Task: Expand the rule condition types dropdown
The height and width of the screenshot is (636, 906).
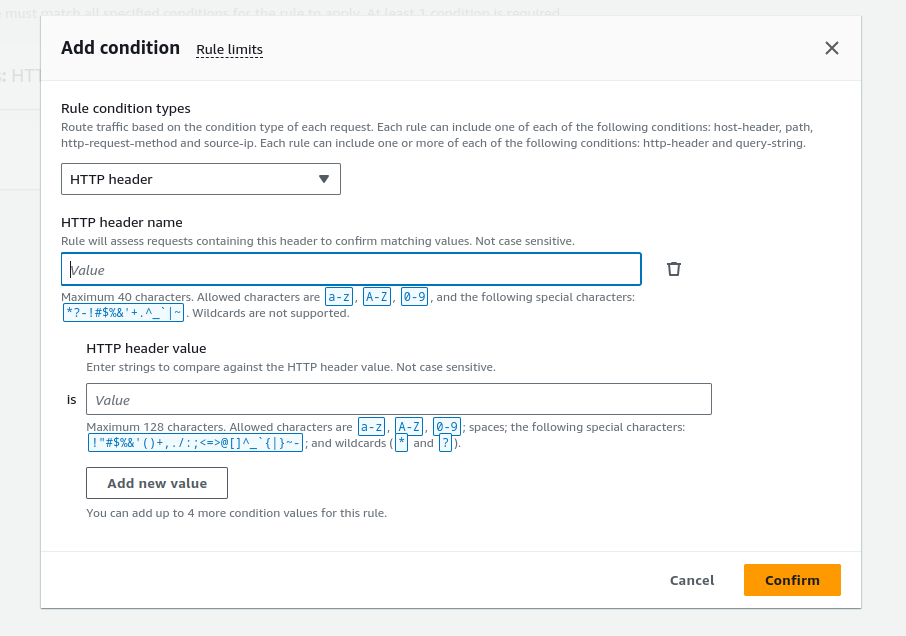Action: click(200, 179)
